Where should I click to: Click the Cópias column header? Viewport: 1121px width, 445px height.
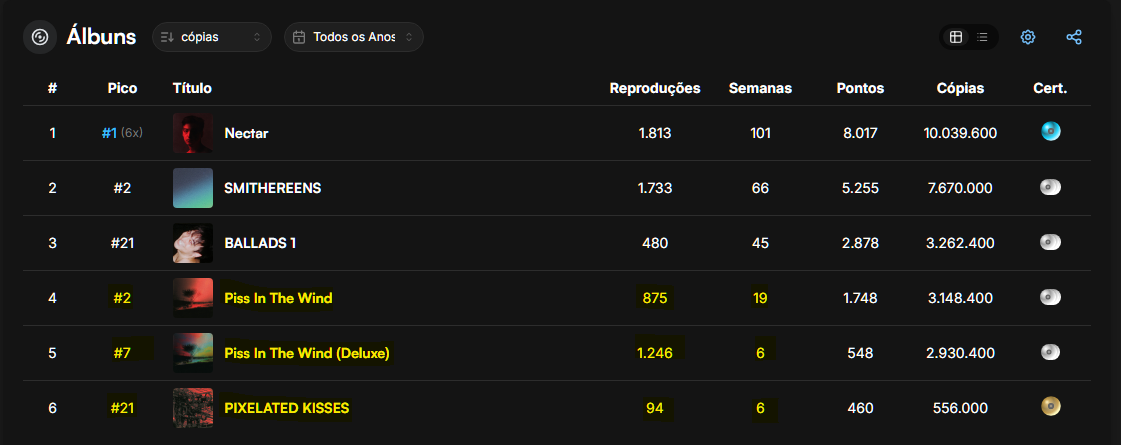(x=960, y=89)
